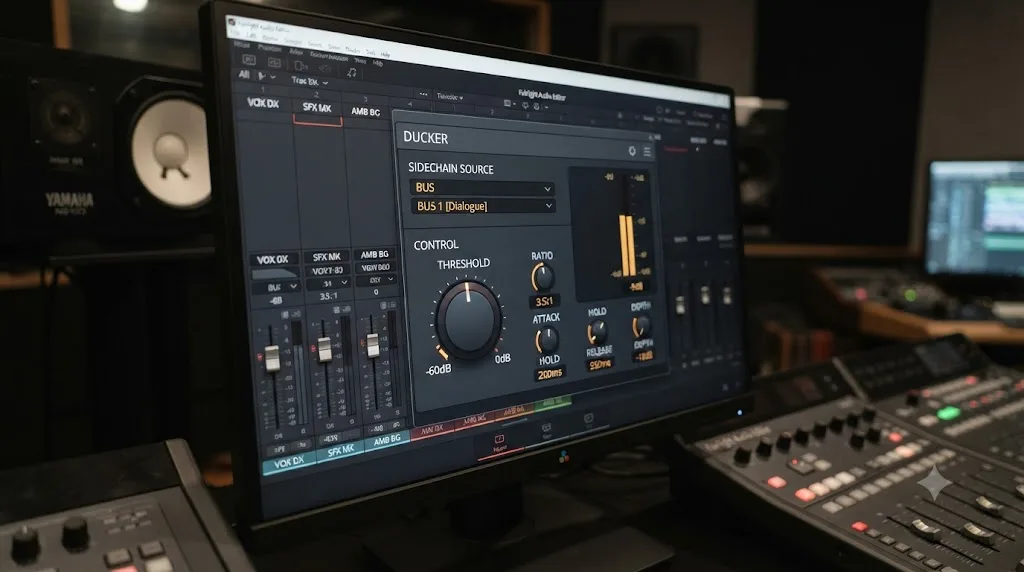This screenshot has width=1024, height=572.
Task: Click the cyan VOX DX label at bottom
Action: pos(289,462)
